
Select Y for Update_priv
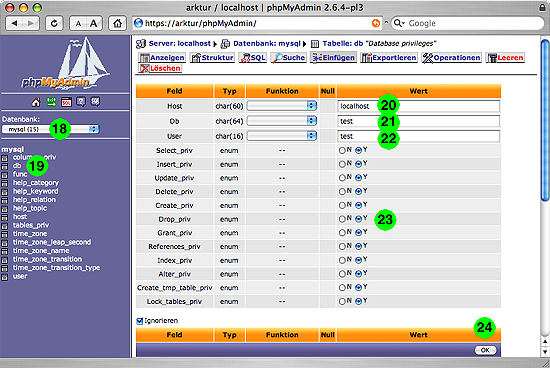tap(358, 178)
